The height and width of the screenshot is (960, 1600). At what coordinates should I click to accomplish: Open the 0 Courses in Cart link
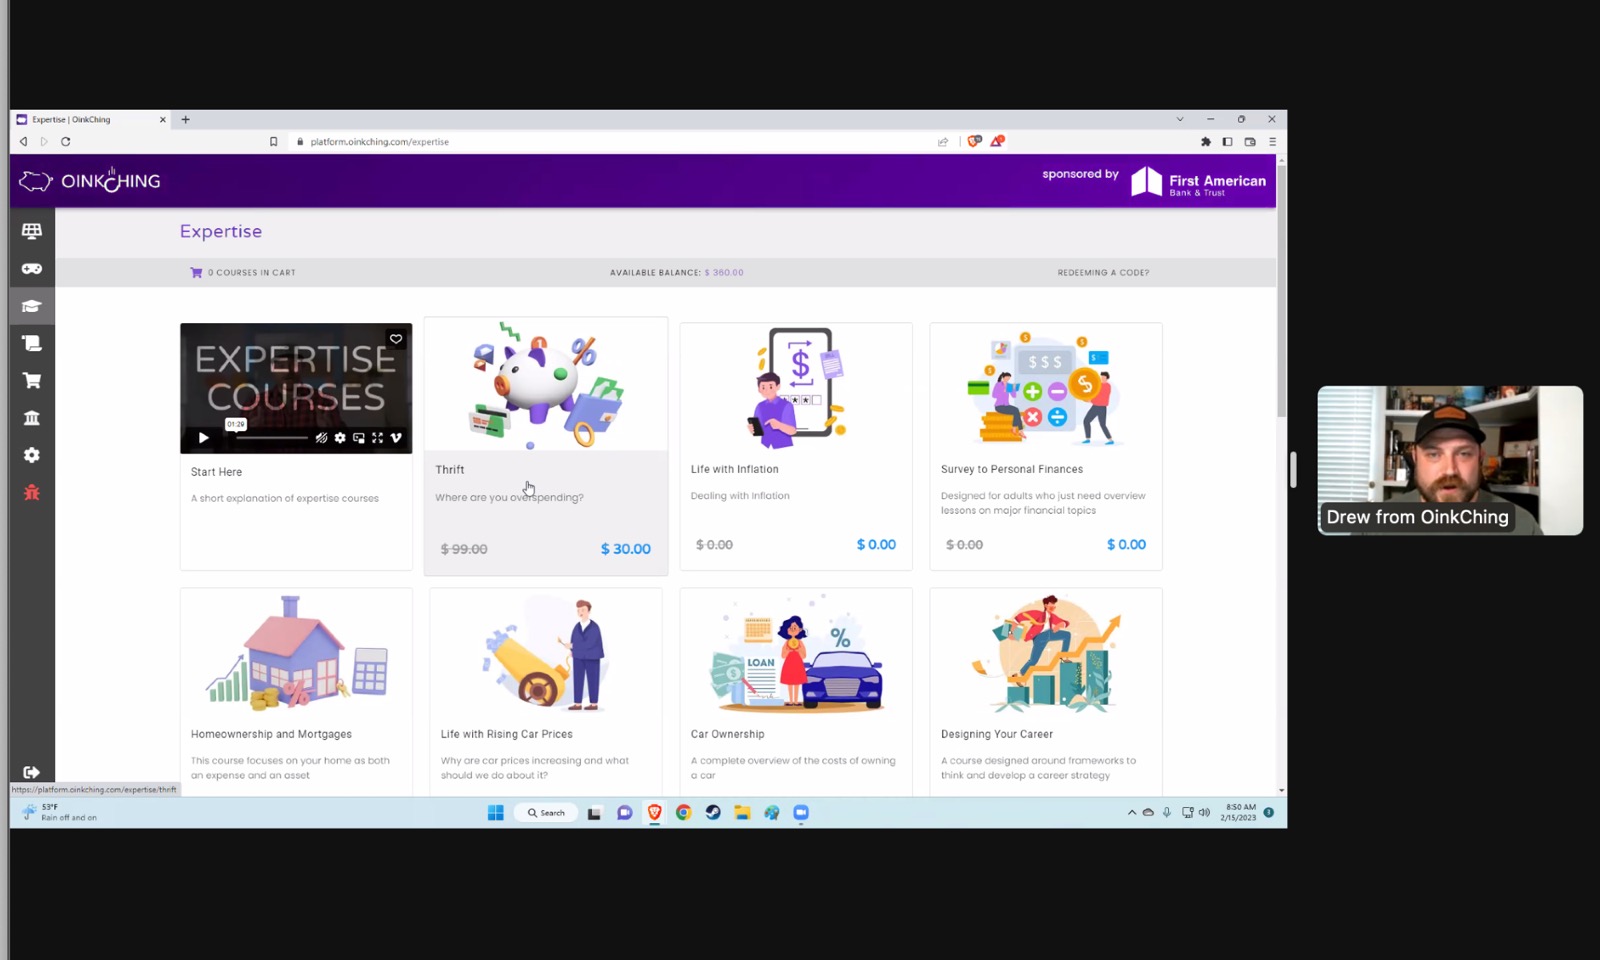coord(243,272)
